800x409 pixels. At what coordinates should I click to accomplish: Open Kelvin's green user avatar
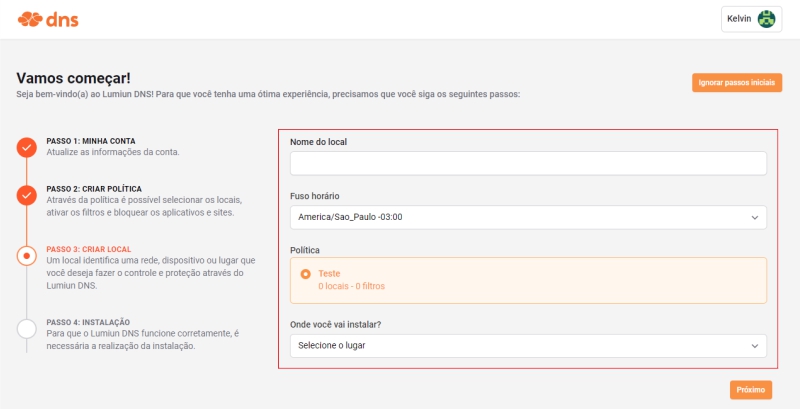[x=766, y=19]
